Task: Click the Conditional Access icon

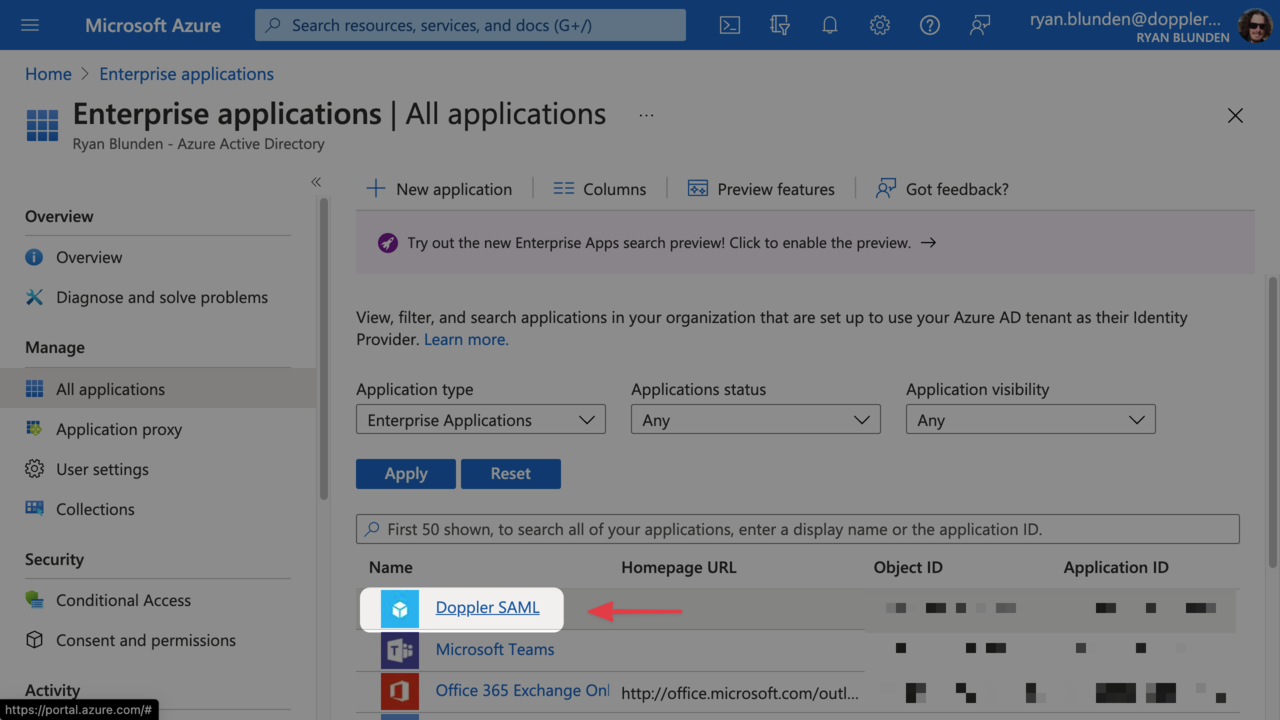Action: 34,600
